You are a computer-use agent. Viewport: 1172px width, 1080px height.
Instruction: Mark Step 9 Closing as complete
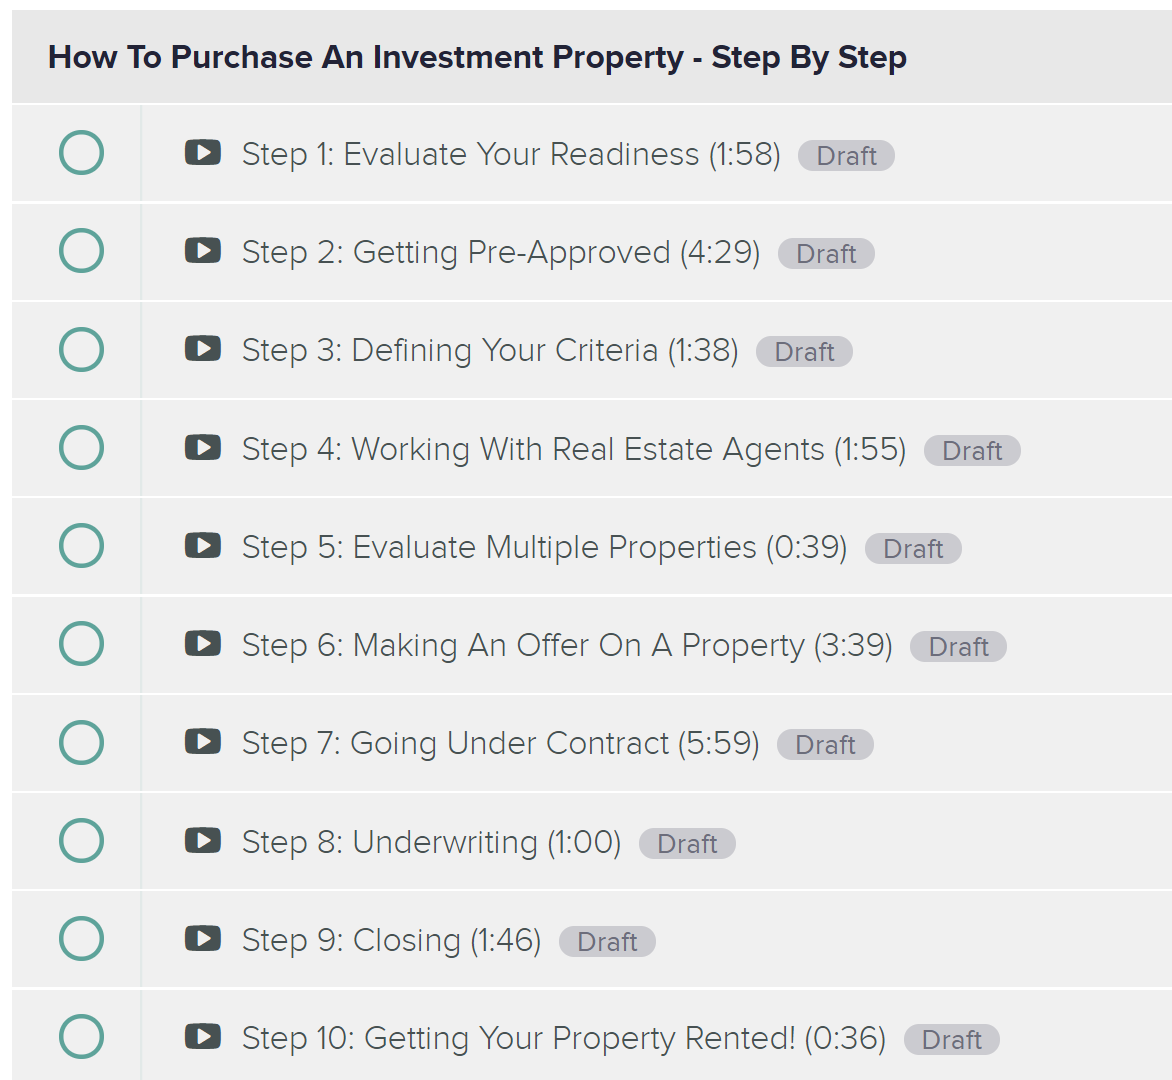pos(81,939)
